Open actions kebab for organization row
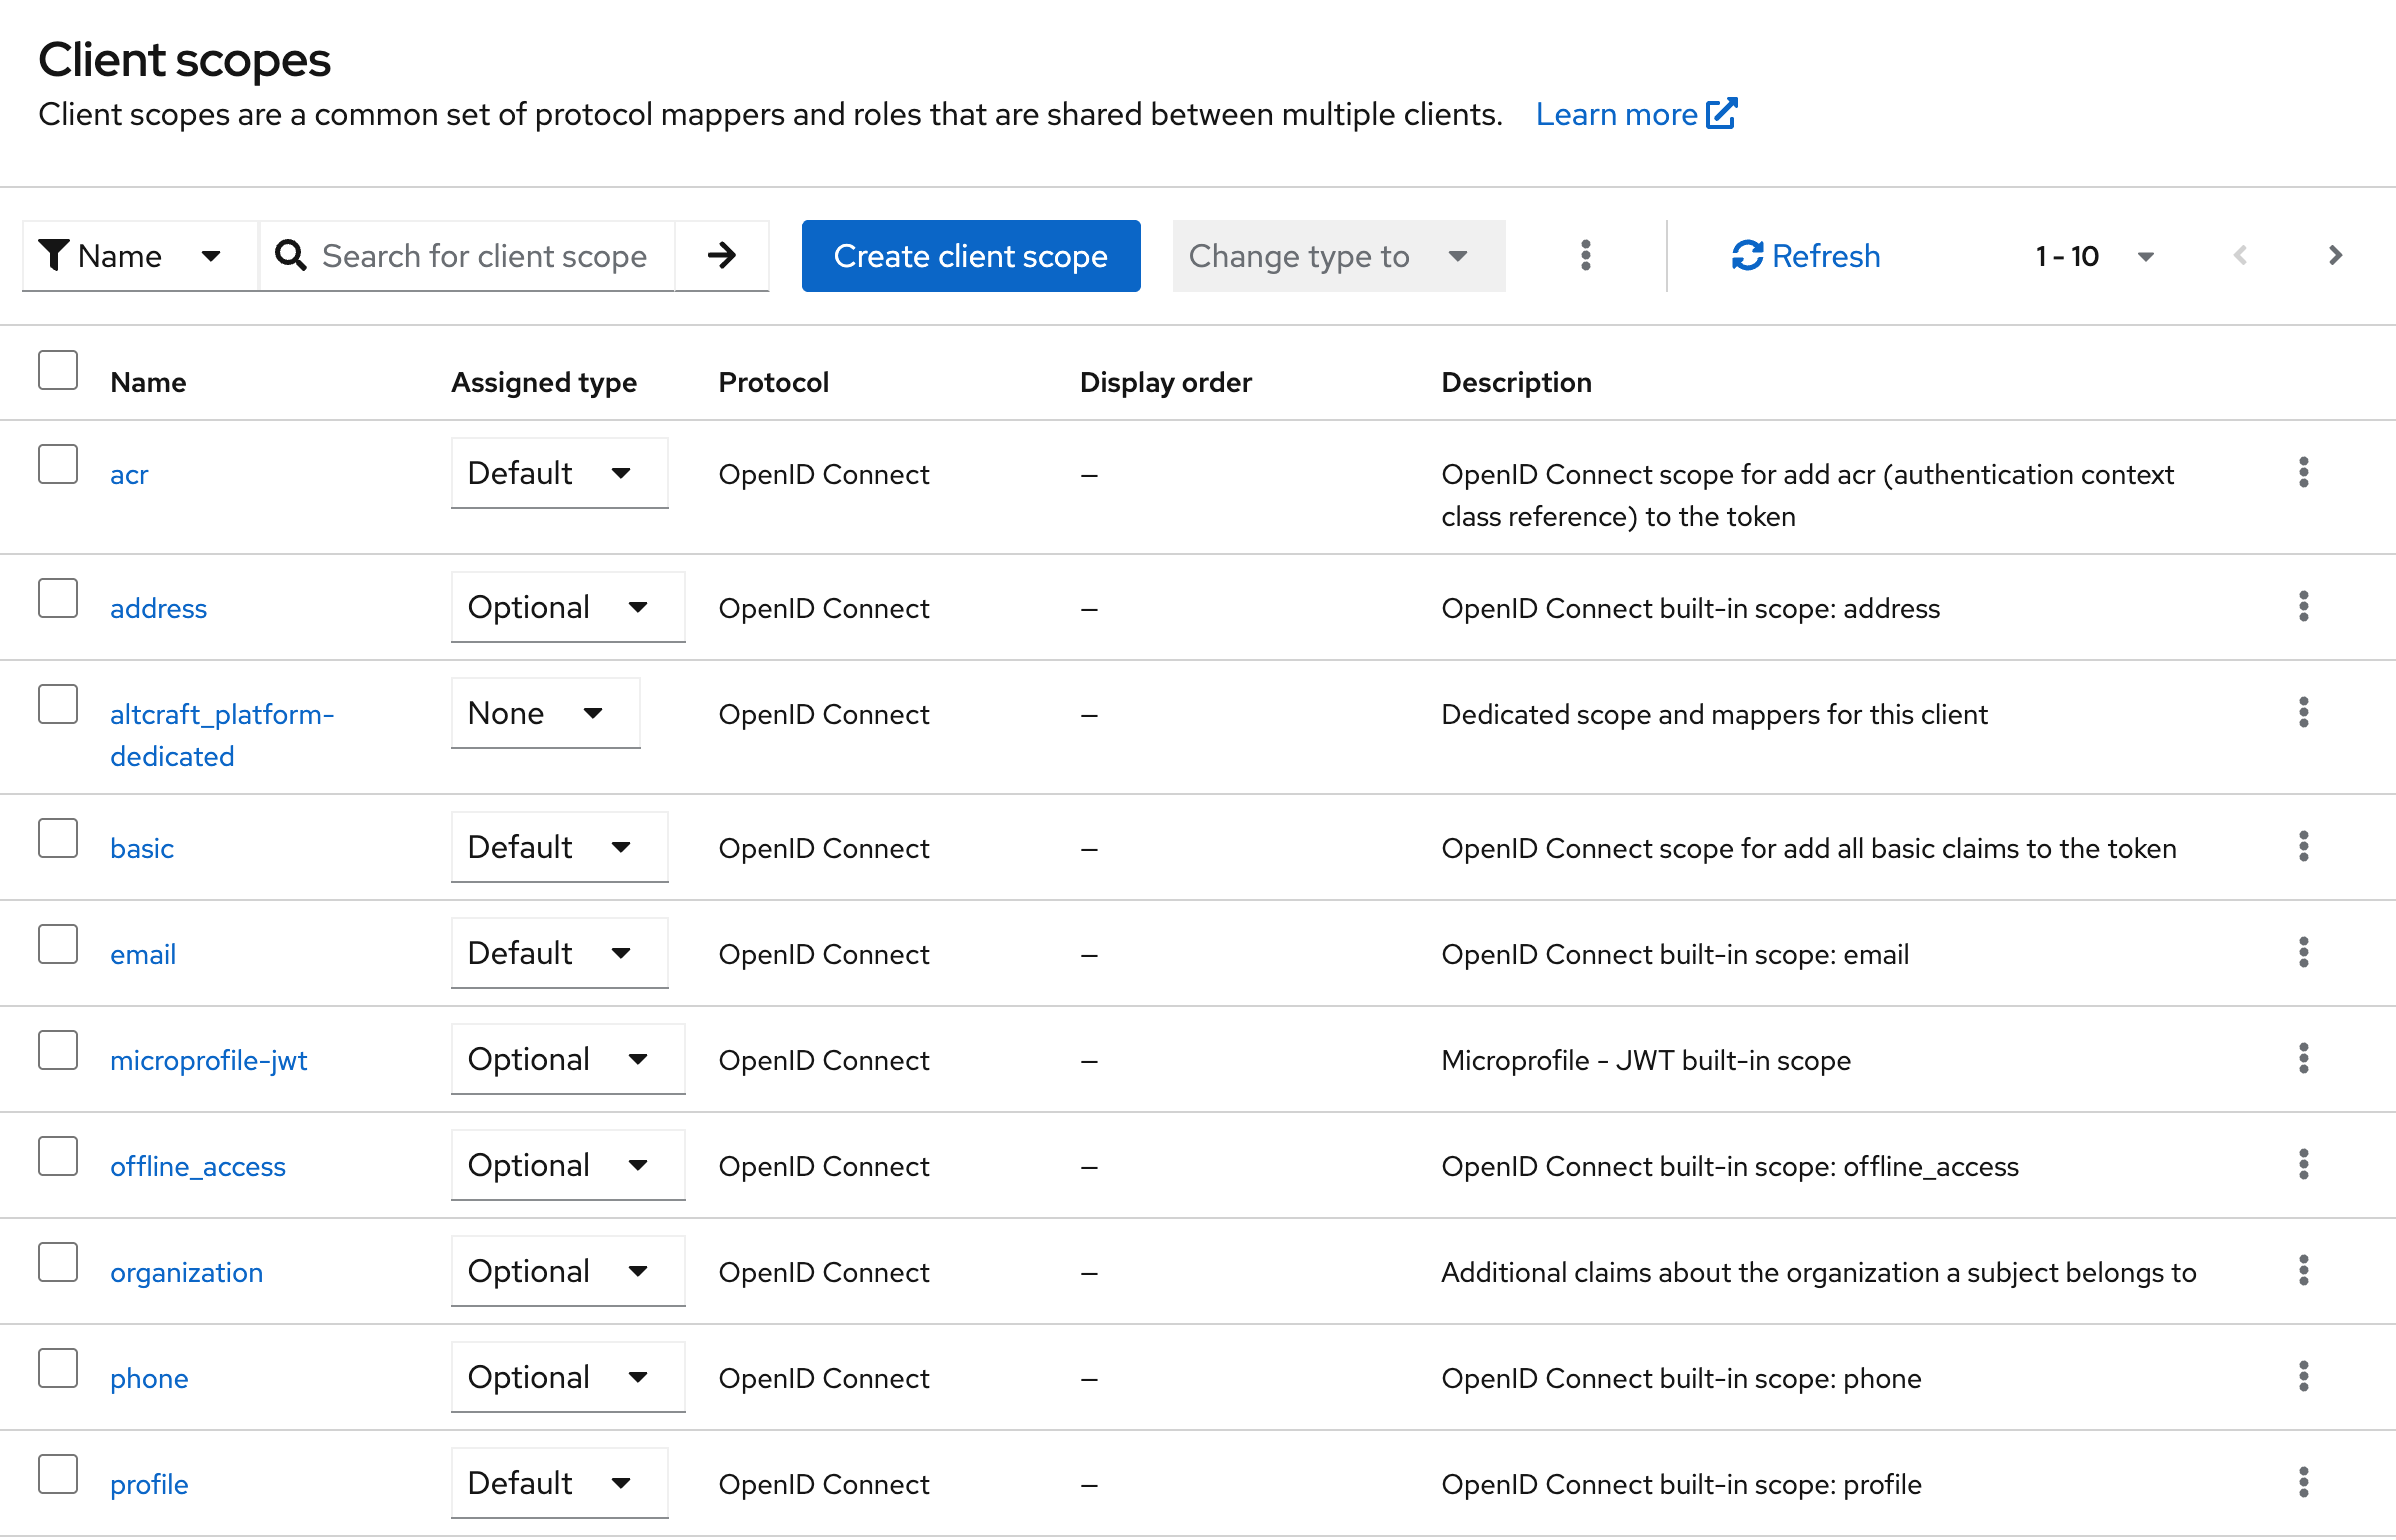2396x1540 pixels. tap(2303, 1270)
